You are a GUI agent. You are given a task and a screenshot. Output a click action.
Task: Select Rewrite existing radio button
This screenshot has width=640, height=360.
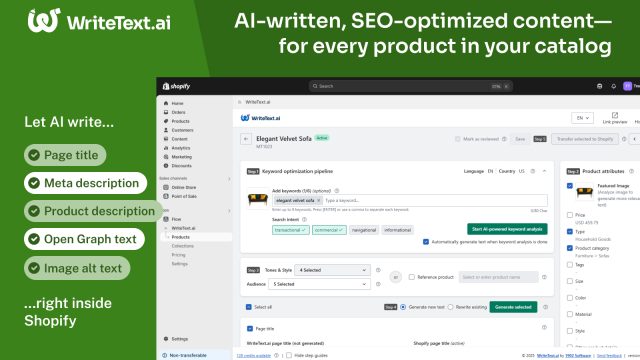click(x=451, y=307)
